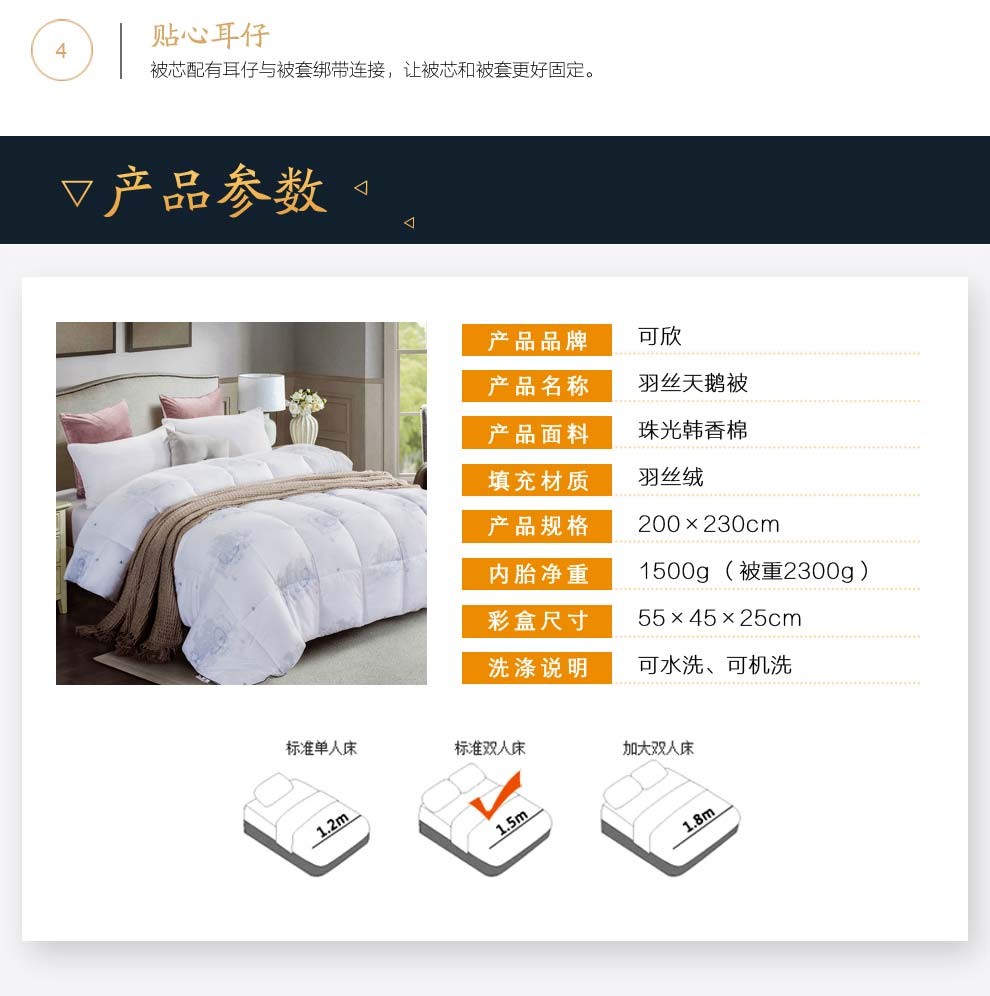Click the circled number 4 icon
990x996 pixels.
[62, 50]
